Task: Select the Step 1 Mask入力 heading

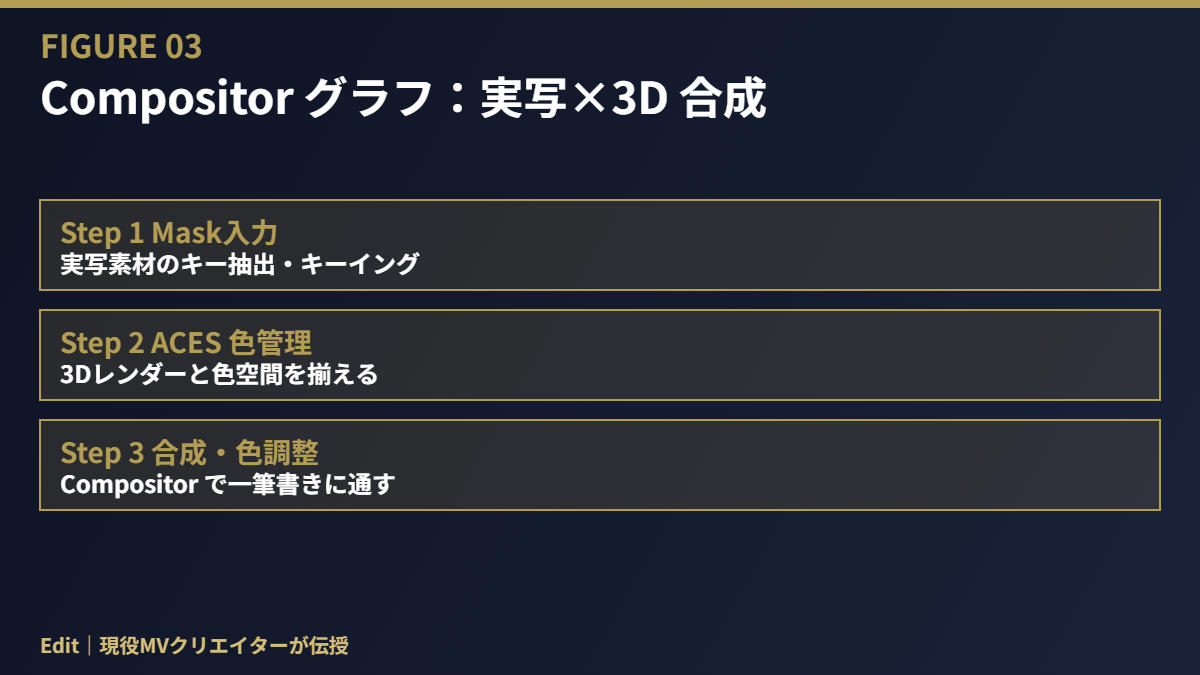Action: 168,232
